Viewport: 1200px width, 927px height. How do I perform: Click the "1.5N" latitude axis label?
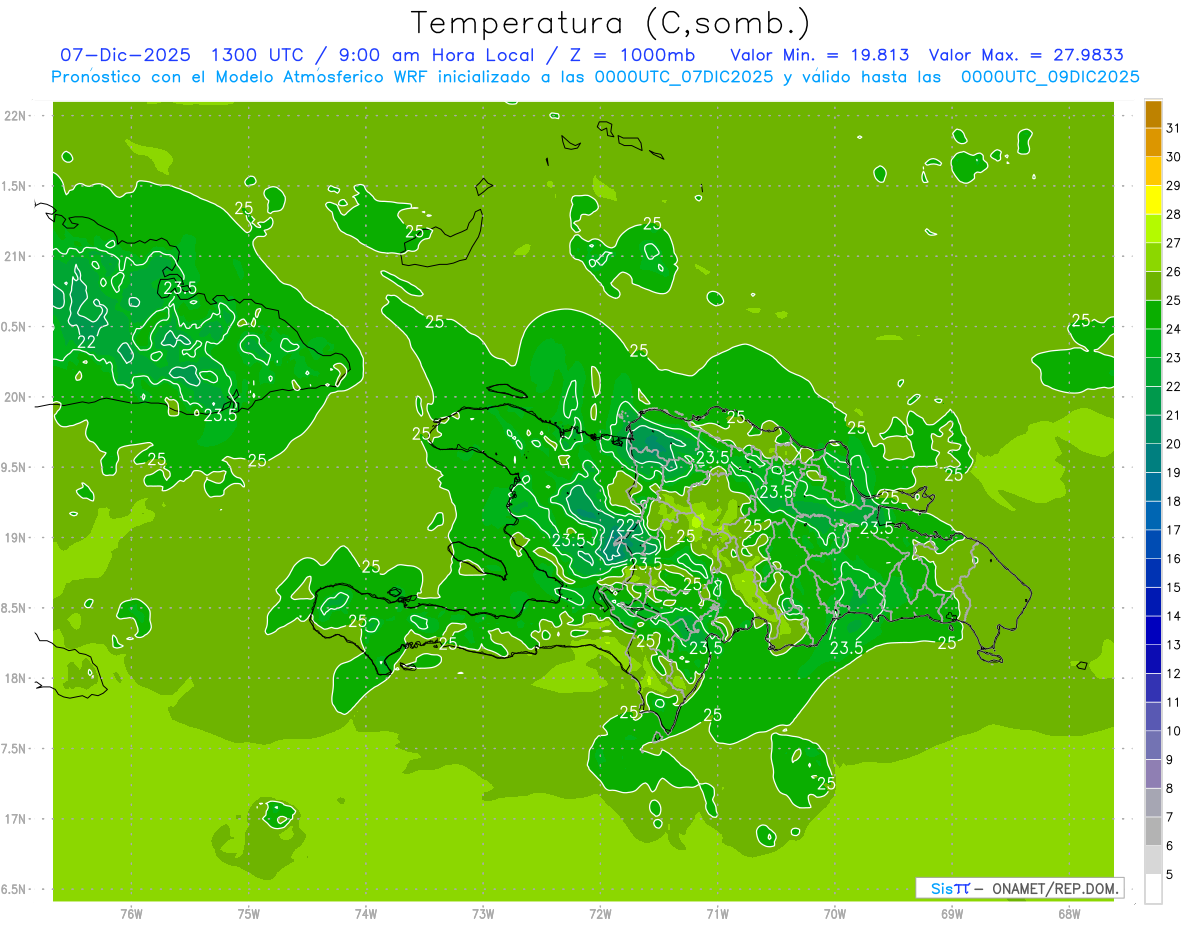click(x=16, y=187)
